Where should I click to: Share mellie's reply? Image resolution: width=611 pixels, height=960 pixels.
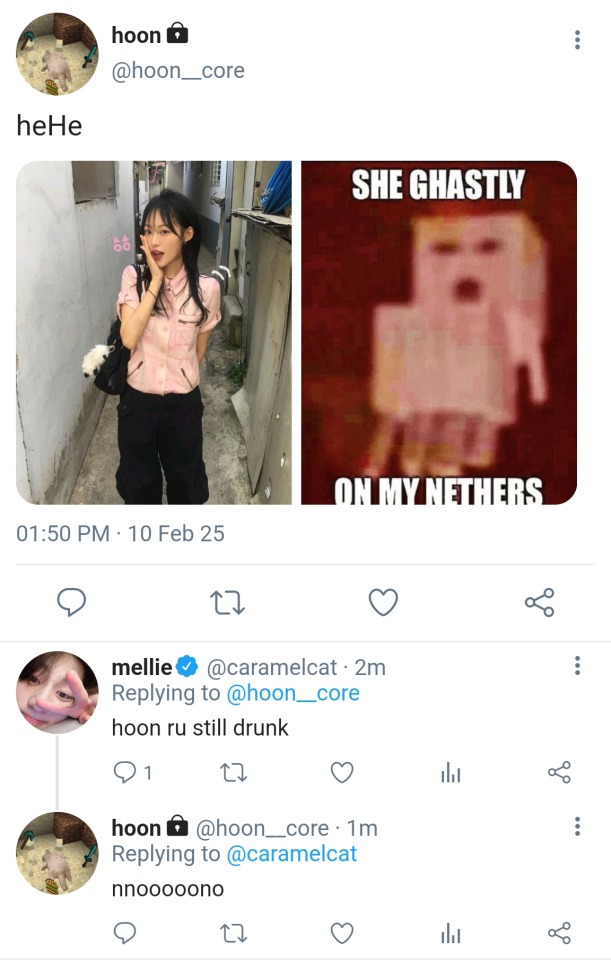tap(559, 772)
